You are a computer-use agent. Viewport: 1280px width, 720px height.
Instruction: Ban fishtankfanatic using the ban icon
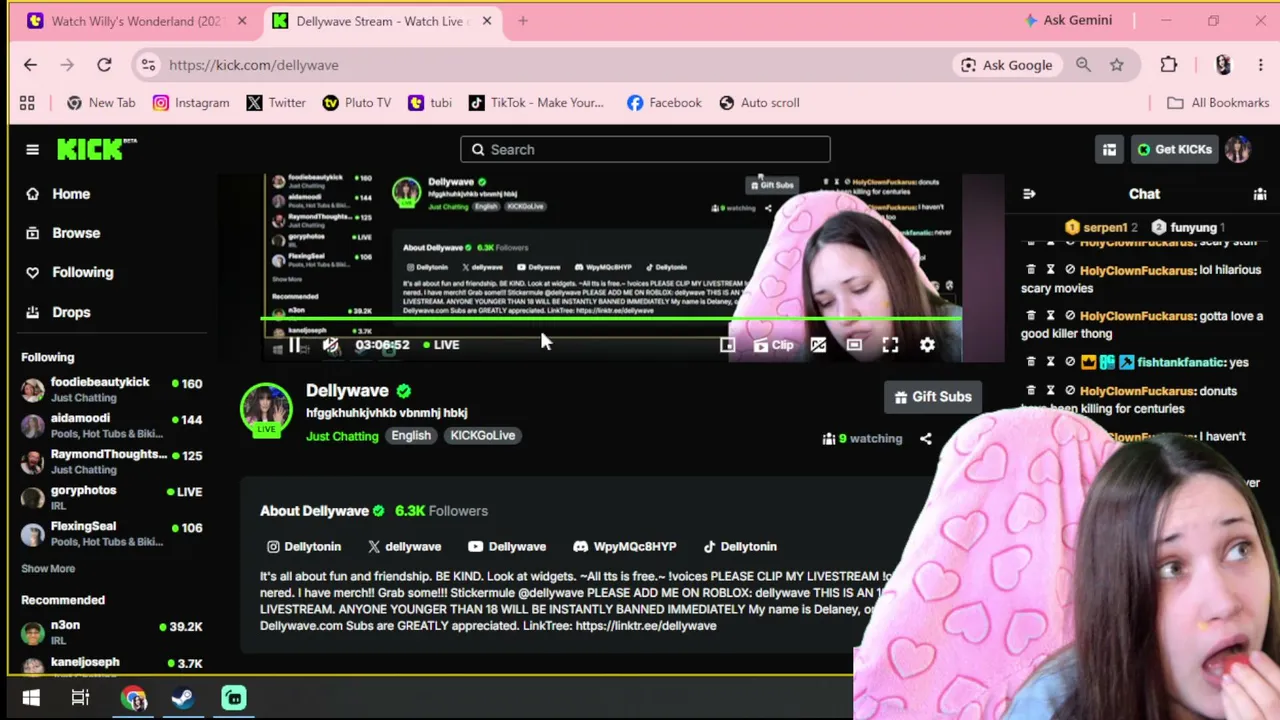[1070, 362]
